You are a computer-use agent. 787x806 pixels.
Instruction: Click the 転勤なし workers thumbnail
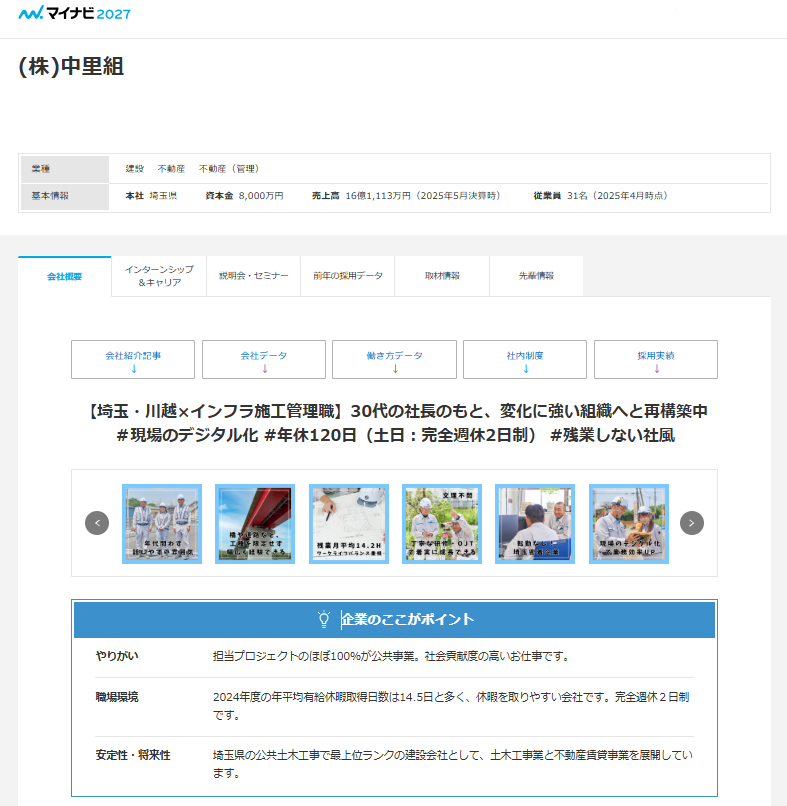coord(535,524)
